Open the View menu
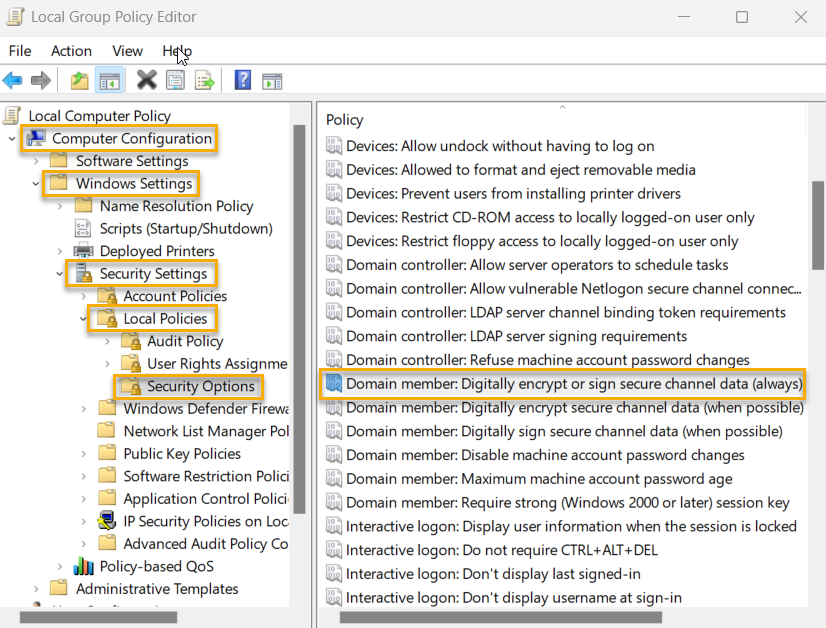 126,50
